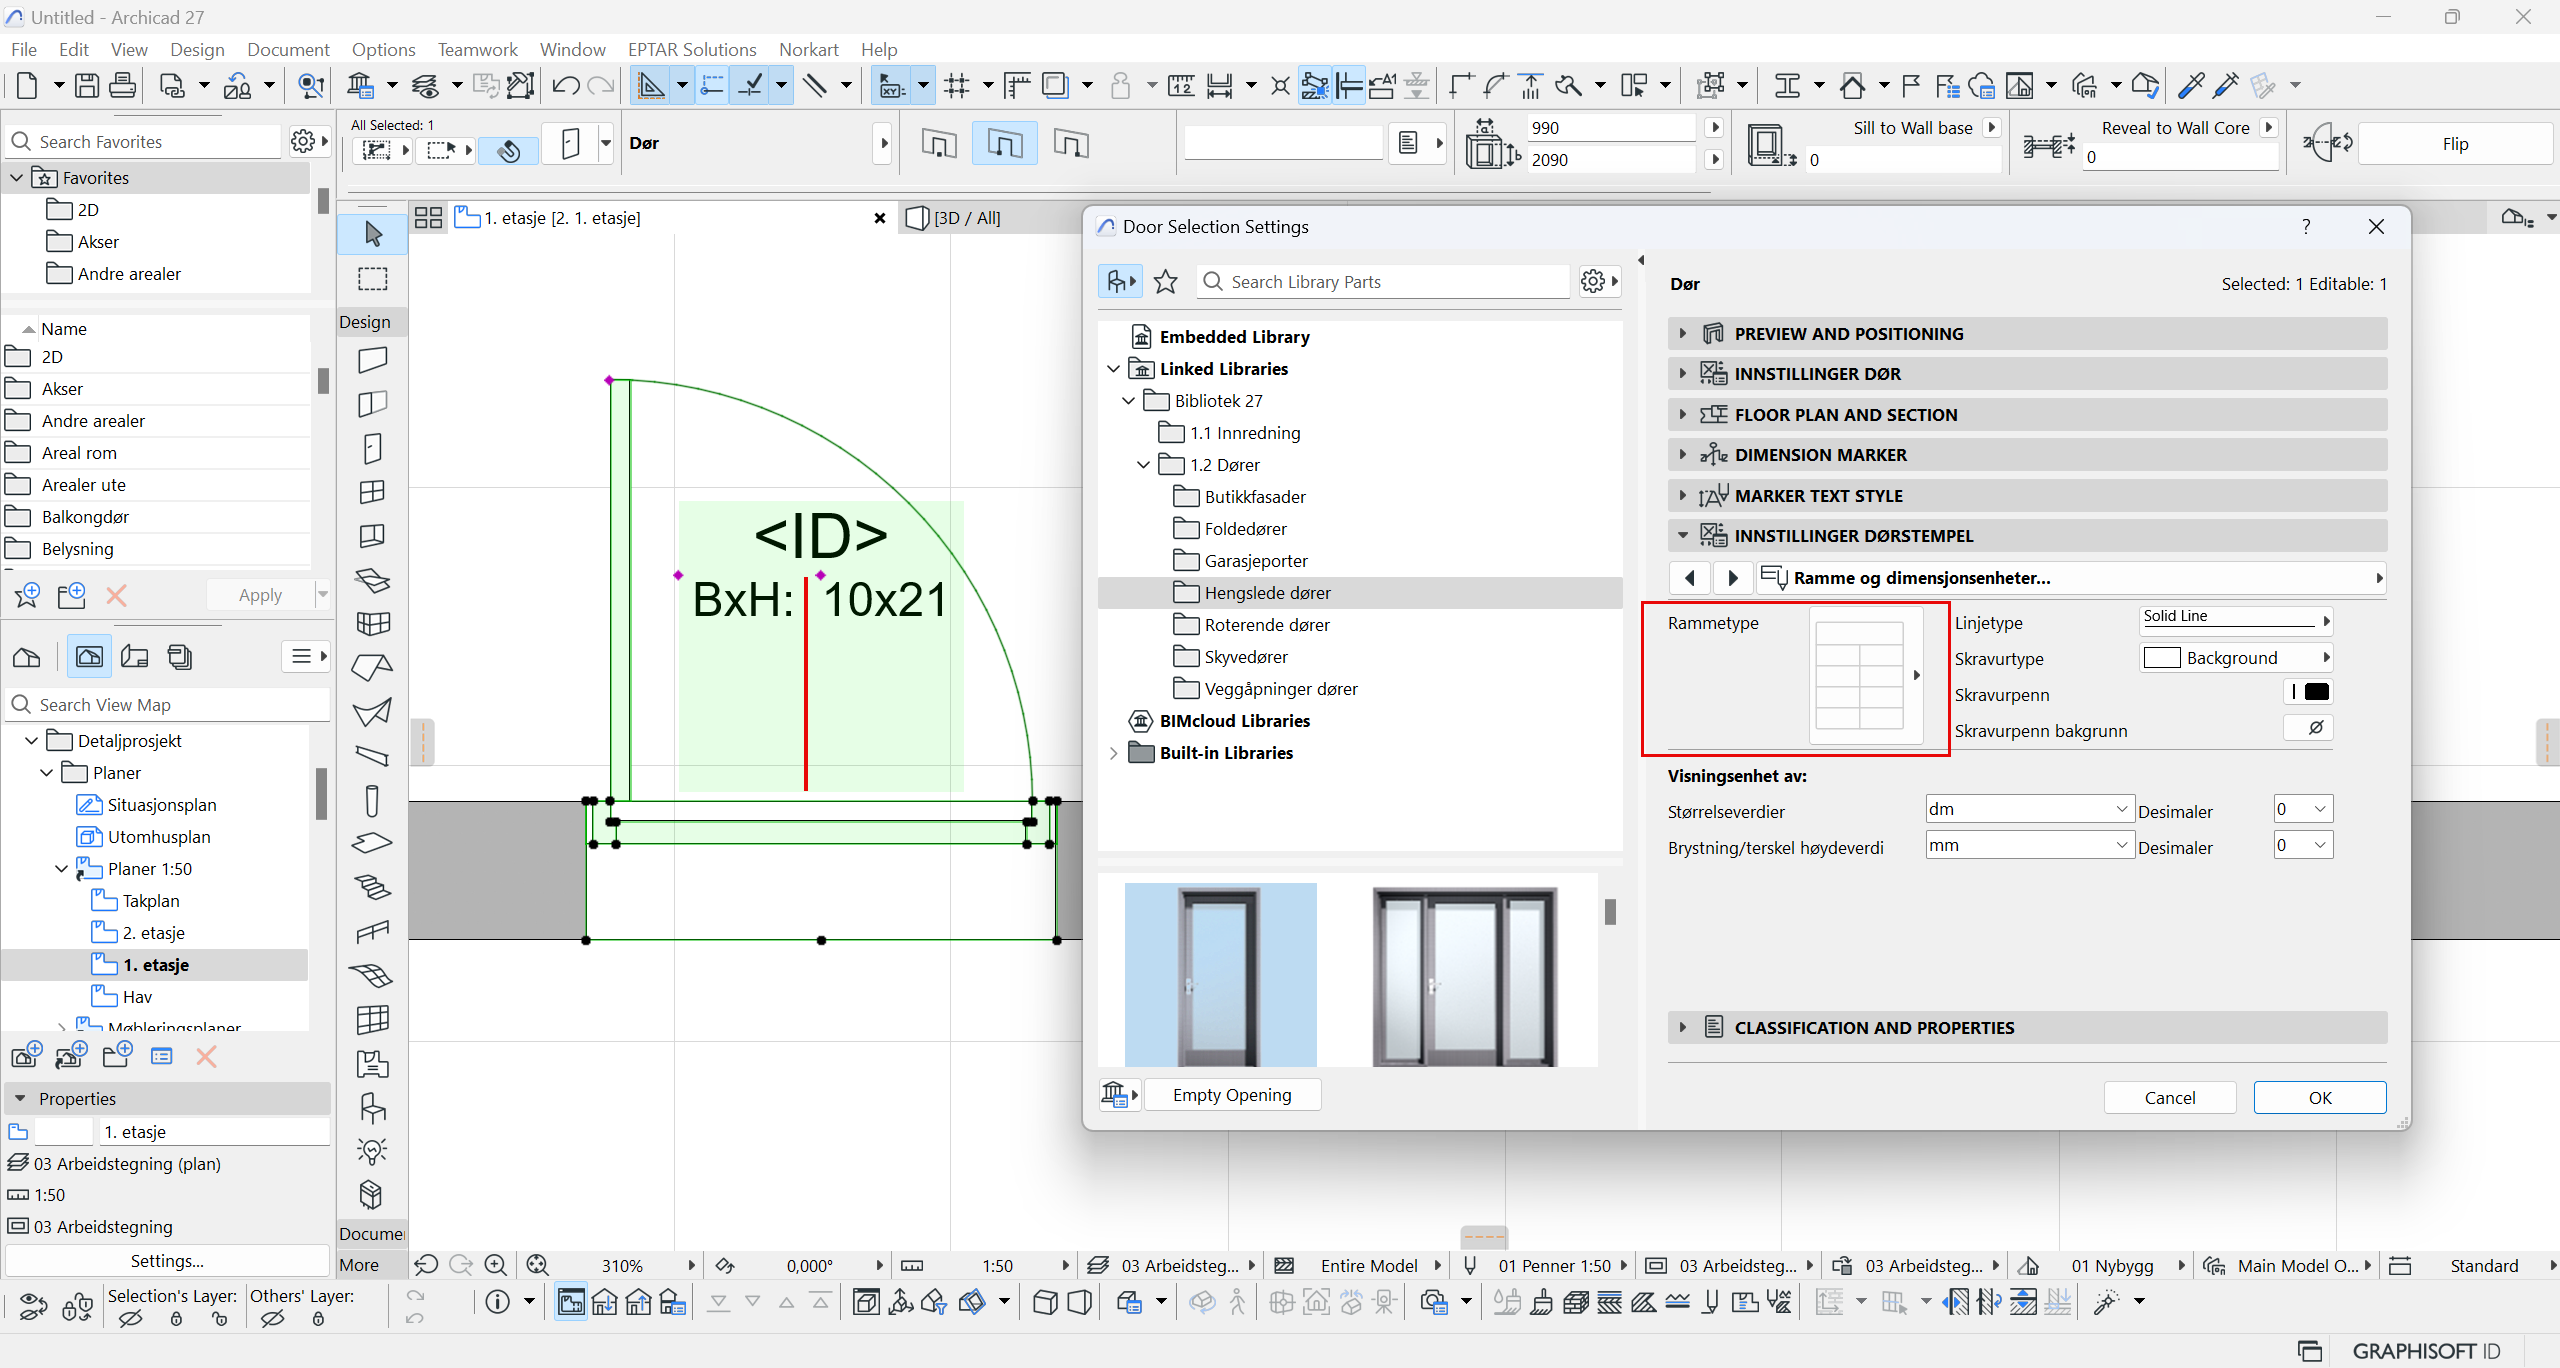Click the favorites star in Door Settings
Image resolution: width=2560 pixels, height=1368 pixels.
pos(1165,282)
